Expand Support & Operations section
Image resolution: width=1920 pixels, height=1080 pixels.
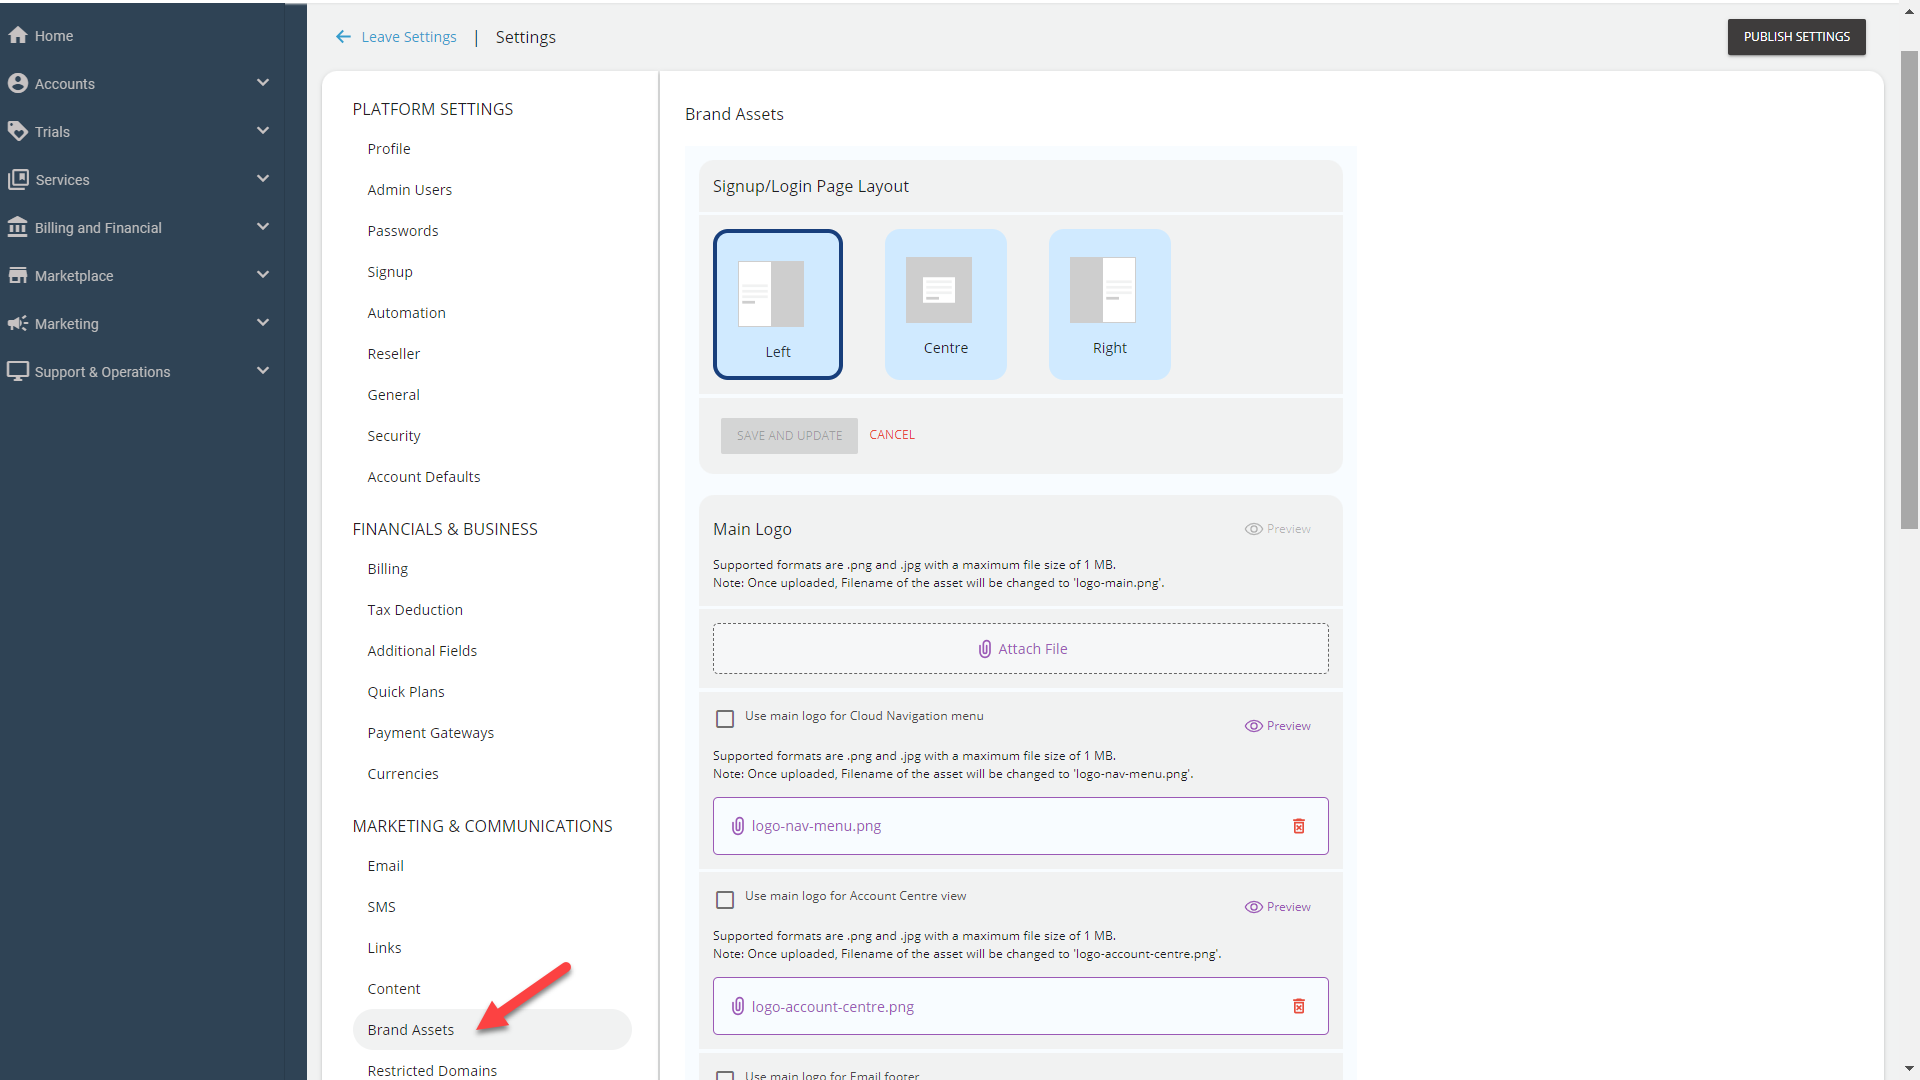click(x=263, y=371)
